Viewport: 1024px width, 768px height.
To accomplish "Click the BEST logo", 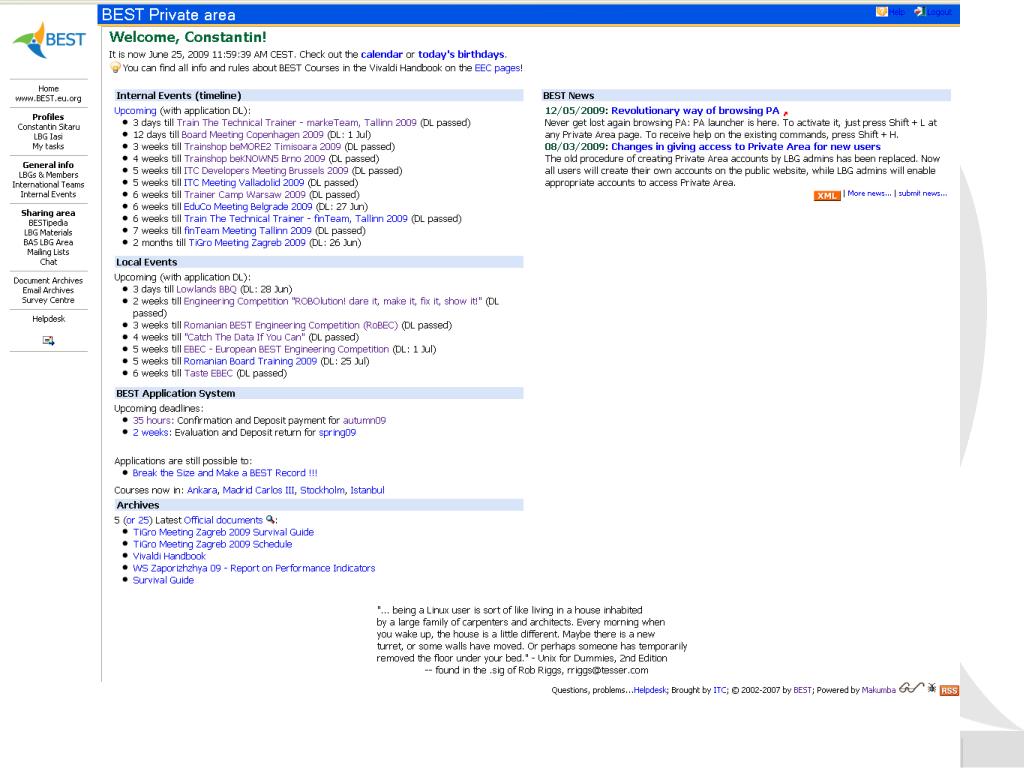I will coord(49,40).
